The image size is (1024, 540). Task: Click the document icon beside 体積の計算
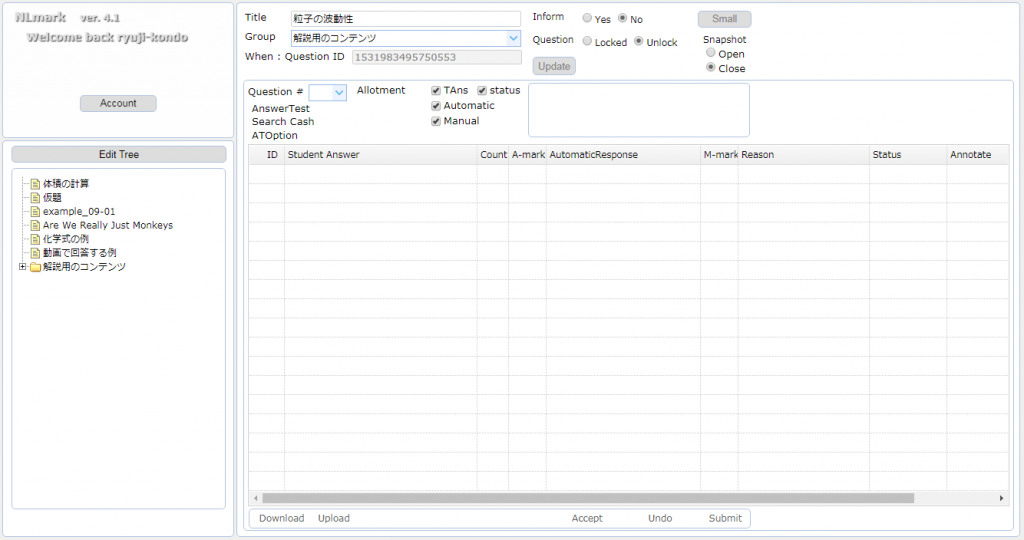click(35, 184)
